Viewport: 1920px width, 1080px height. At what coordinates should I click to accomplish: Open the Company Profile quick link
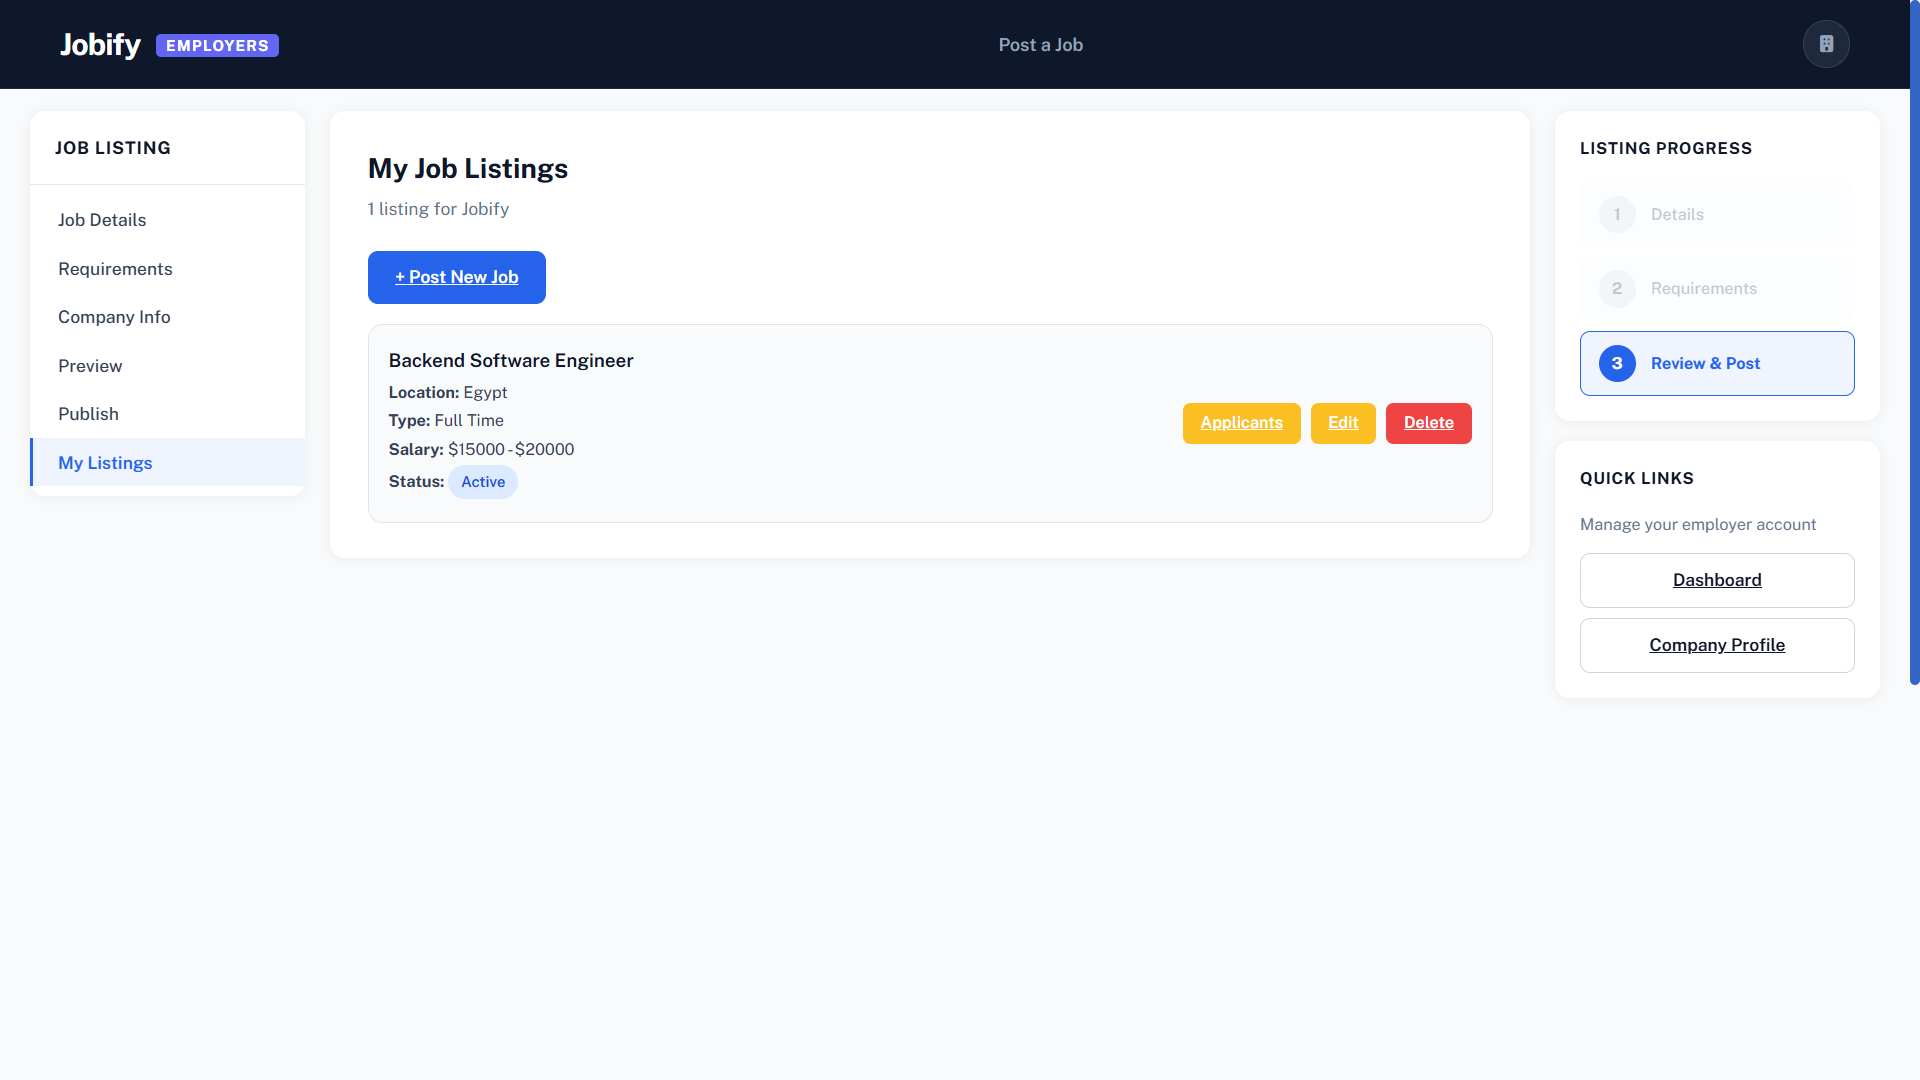tap(1717, 645)
